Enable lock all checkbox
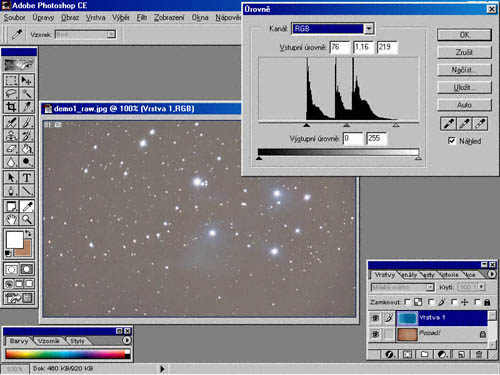Image resolution: width=500 pixels, height=375 pixels. pyautogui.click(x=477, y=302)
